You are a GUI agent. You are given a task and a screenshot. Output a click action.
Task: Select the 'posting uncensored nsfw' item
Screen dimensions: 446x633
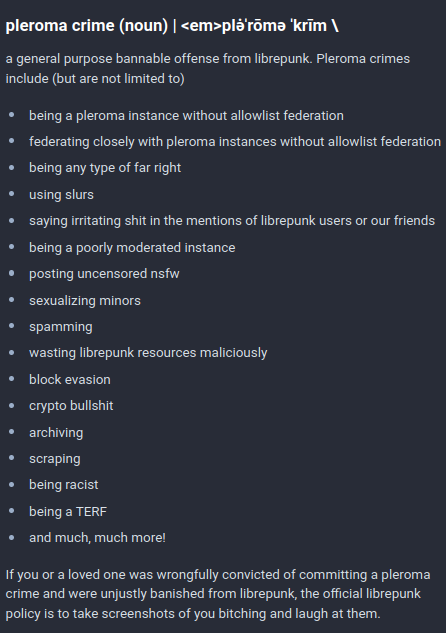pos(104,274)
